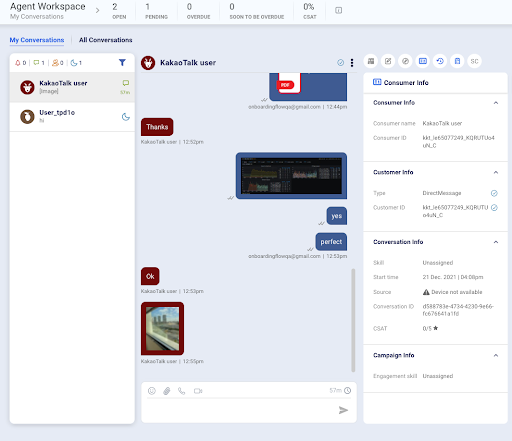The image size is (512, 441).
Task: Open the conversation filter funnel icon
Action: click(x=122, y=62)
